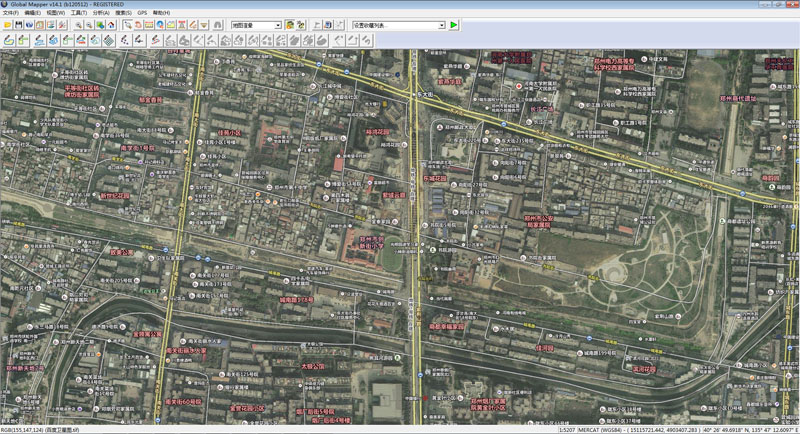The width and height of the screenshot is (800, 434).
Task: Restore the home view with the house icon
Action: [111, 25]
